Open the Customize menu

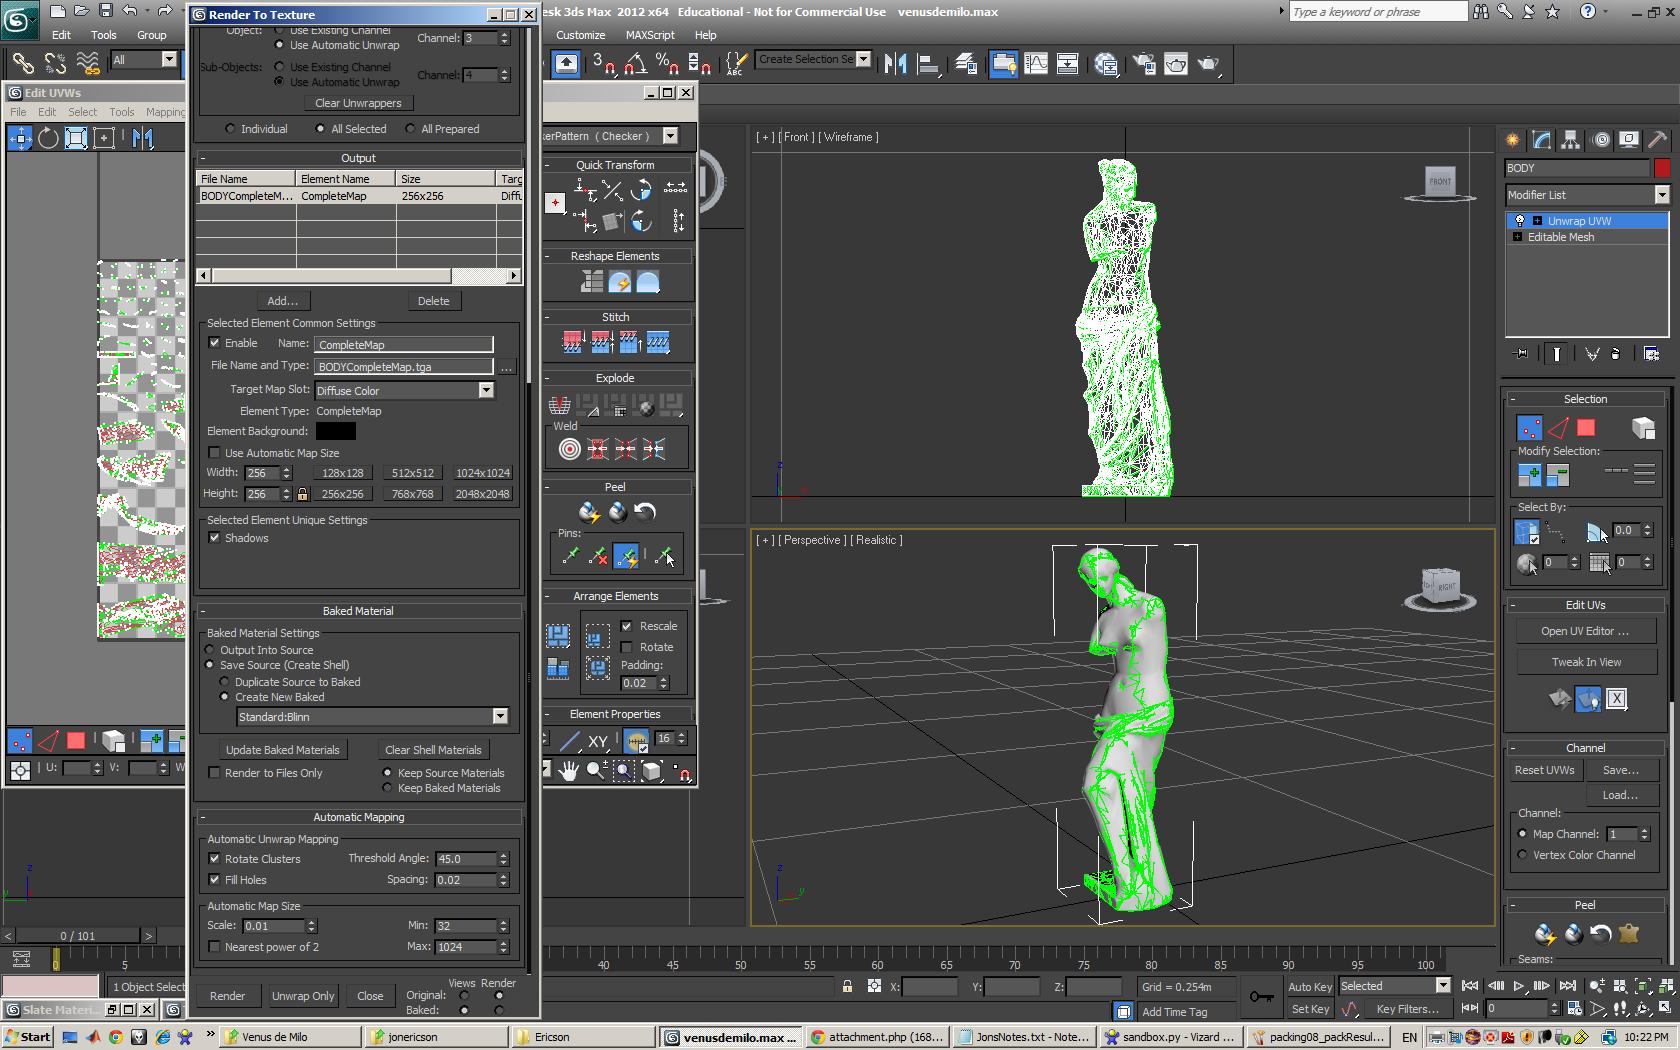(580, 35)
